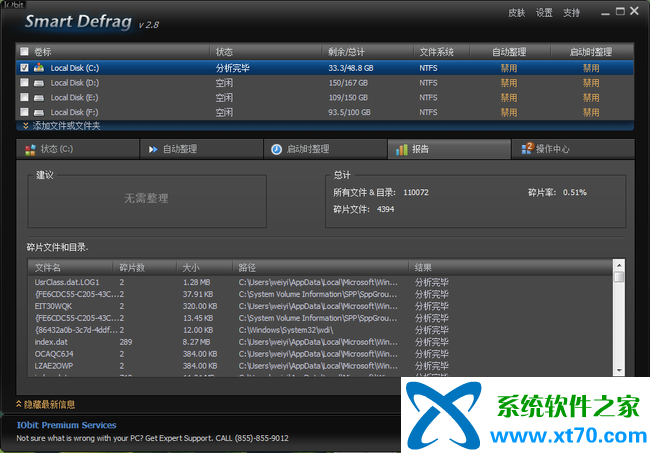The width and height of the screenshot is (650, 453).
Task: Toggle the select-all checkbox in the 卷标 header
Action: tap(24, 51)
